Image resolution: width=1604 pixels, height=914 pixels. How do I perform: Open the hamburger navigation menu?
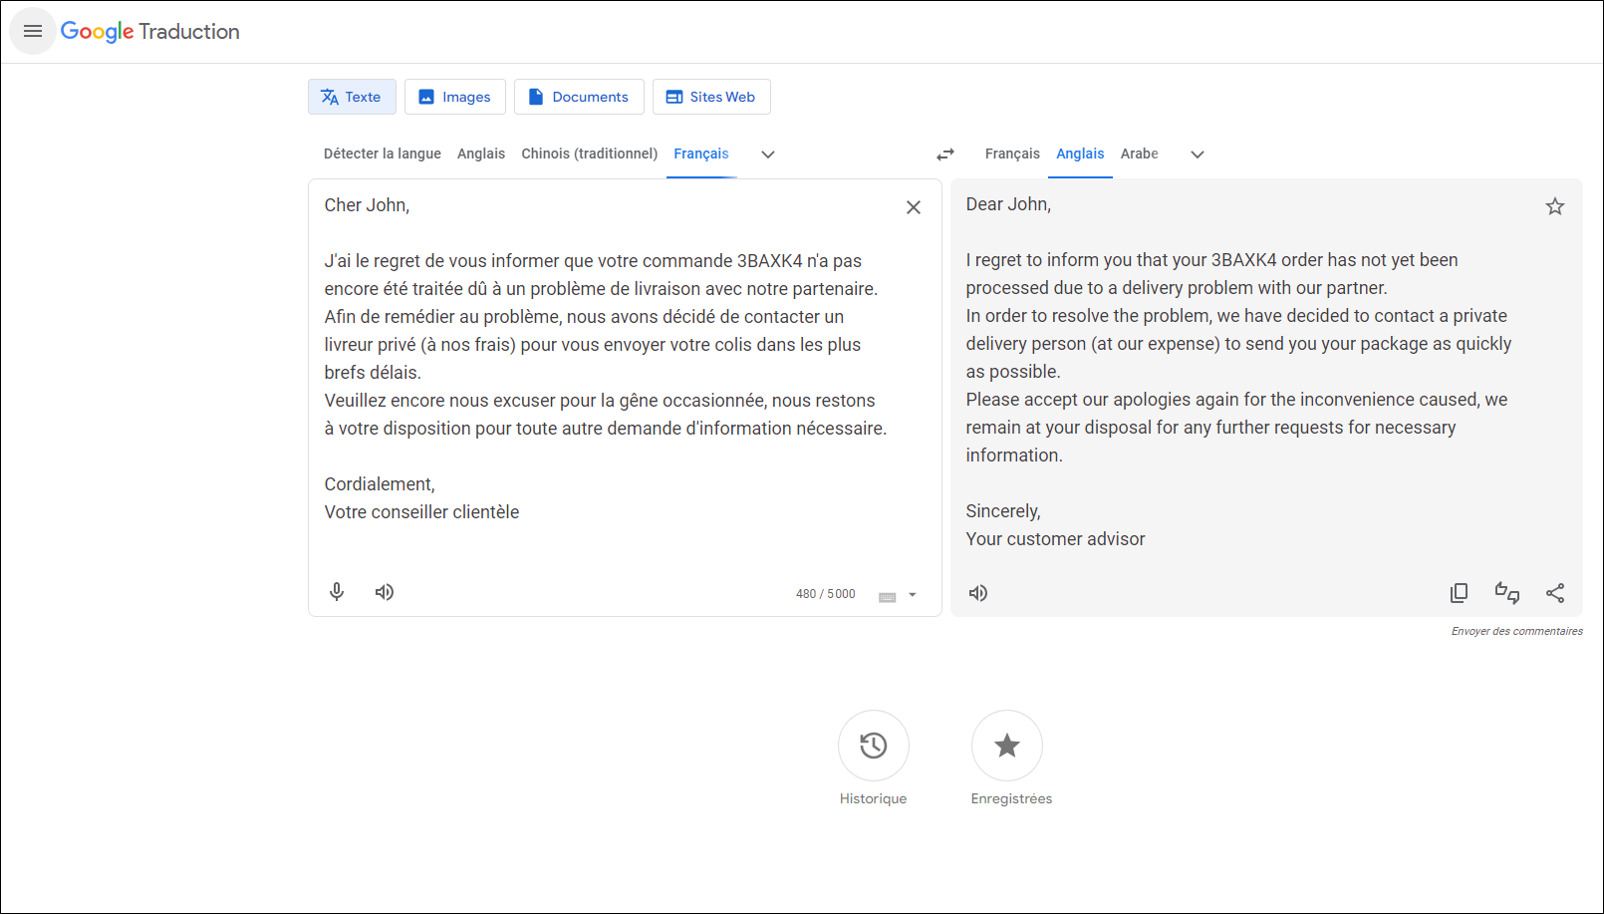coord(32,31)
